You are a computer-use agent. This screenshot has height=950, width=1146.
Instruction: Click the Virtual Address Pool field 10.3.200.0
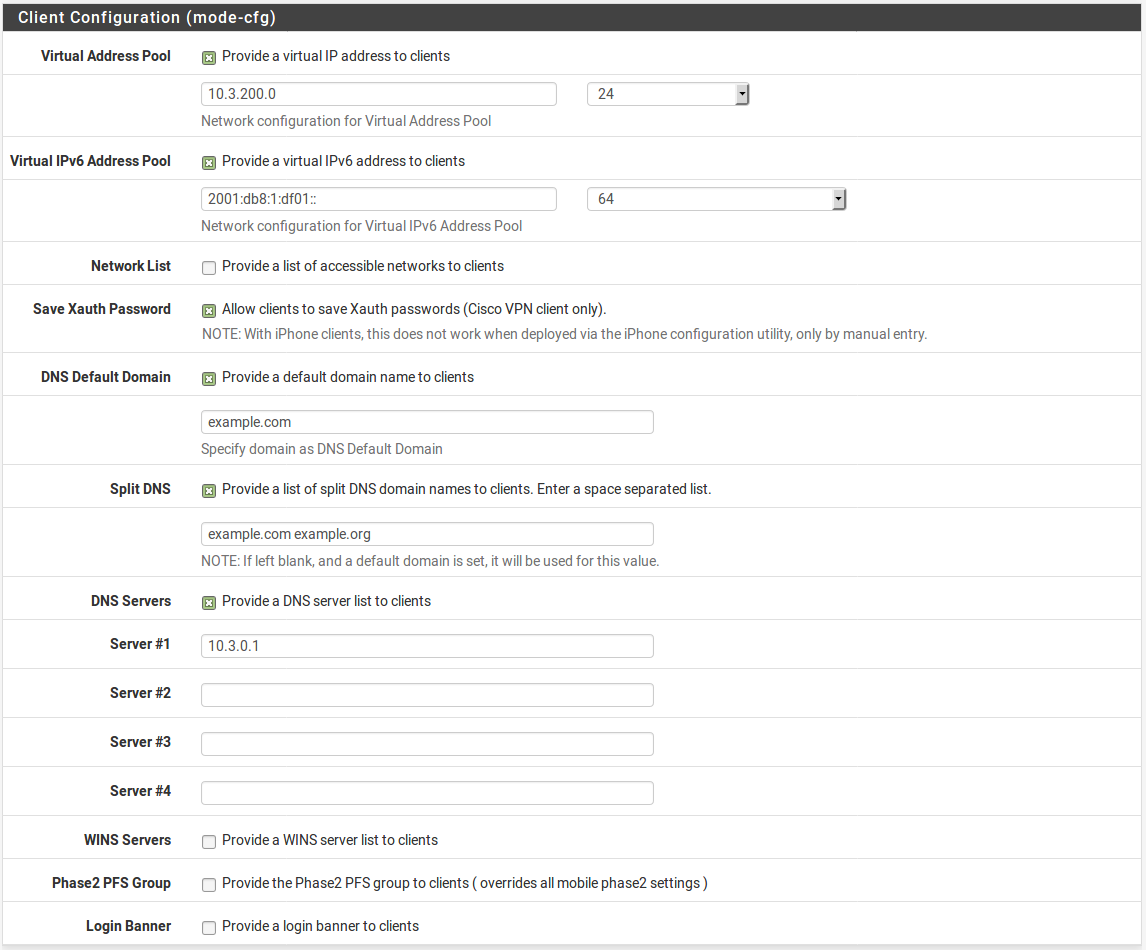tap(378, 94)
